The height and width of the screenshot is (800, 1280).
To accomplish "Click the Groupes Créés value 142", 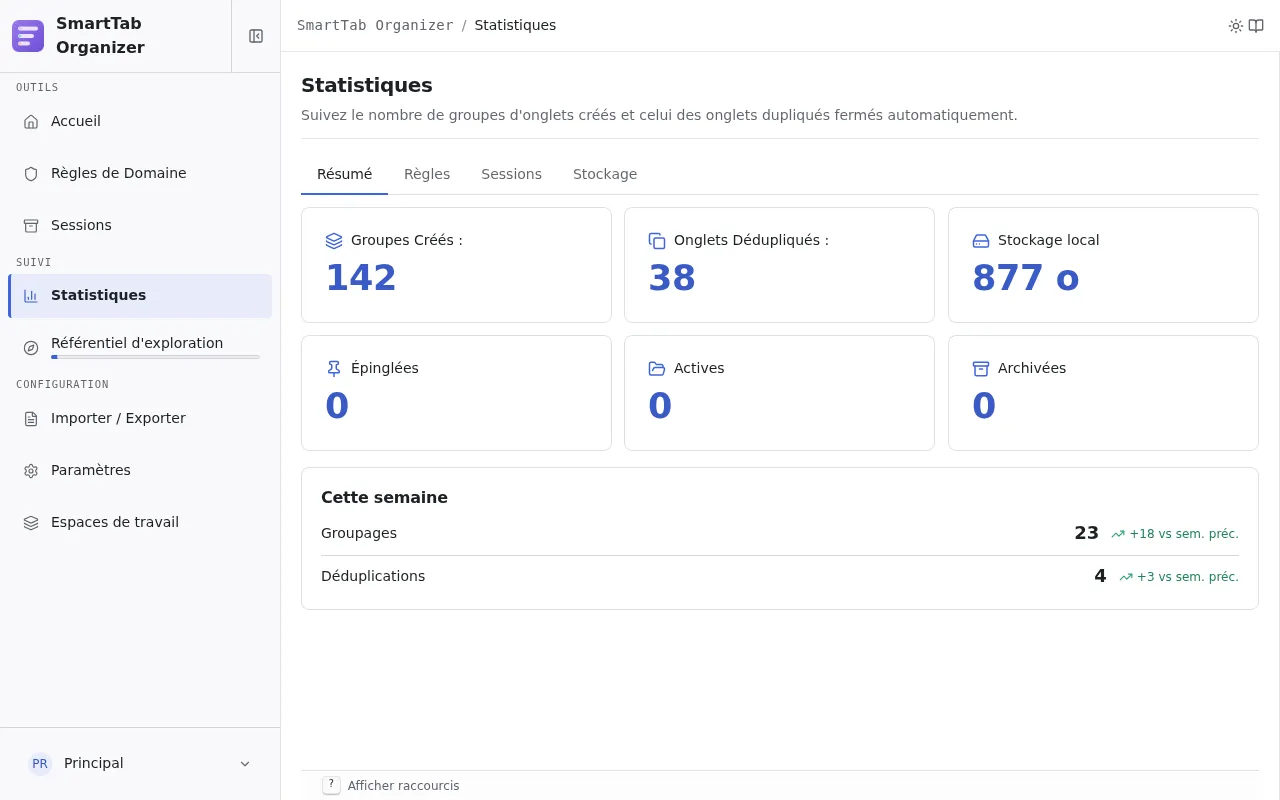I will pyautogui.click(x=361, y=278).
